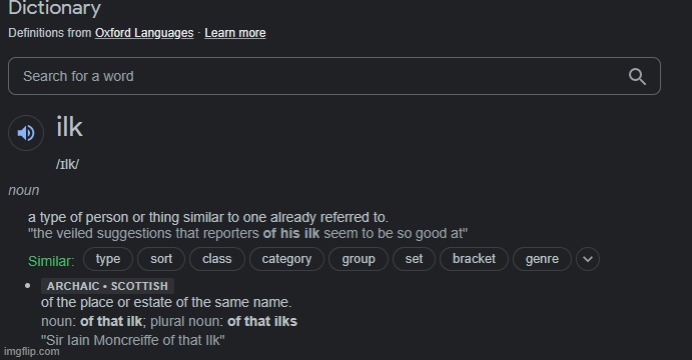Click the phonetic spelling /ɪlk/
The height and width of the screenshot is (360, 692).
(68, 164)
